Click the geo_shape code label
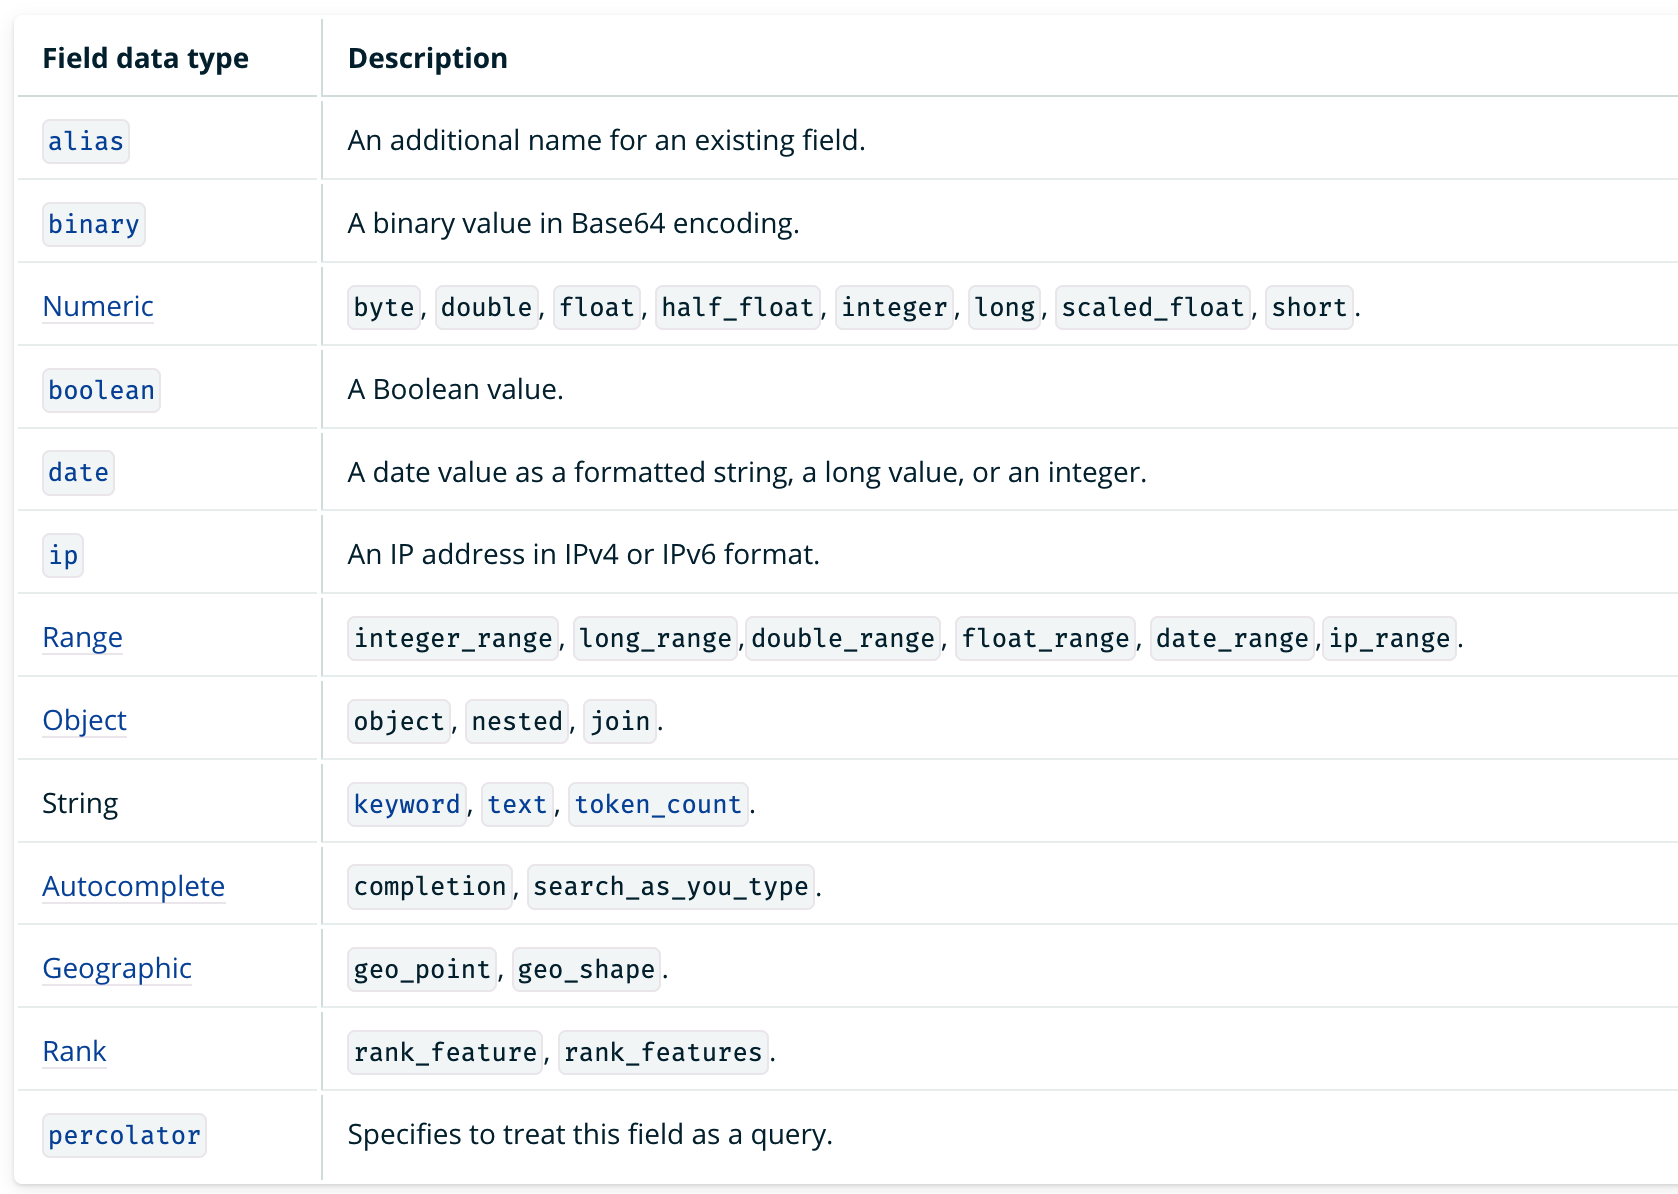Viewport: 1678px width, 1194px height. pos(586,969)
